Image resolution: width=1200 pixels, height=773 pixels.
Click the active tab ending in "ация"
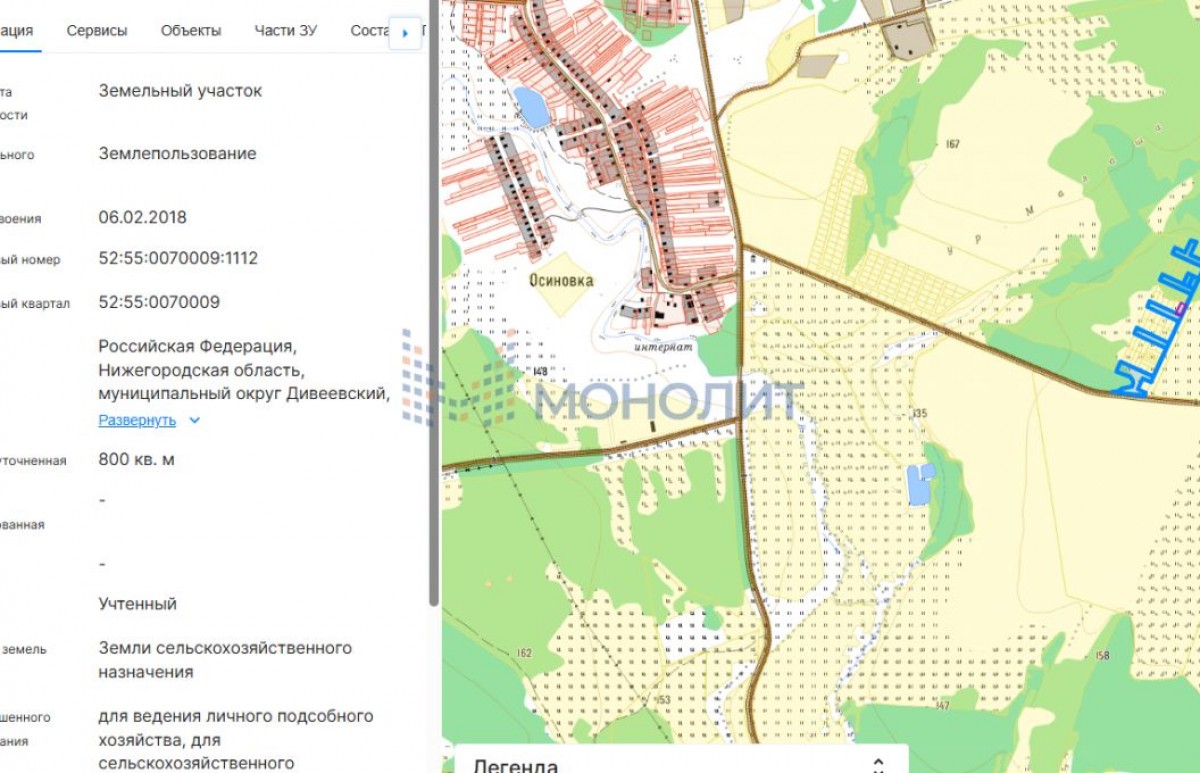(17, 30)
